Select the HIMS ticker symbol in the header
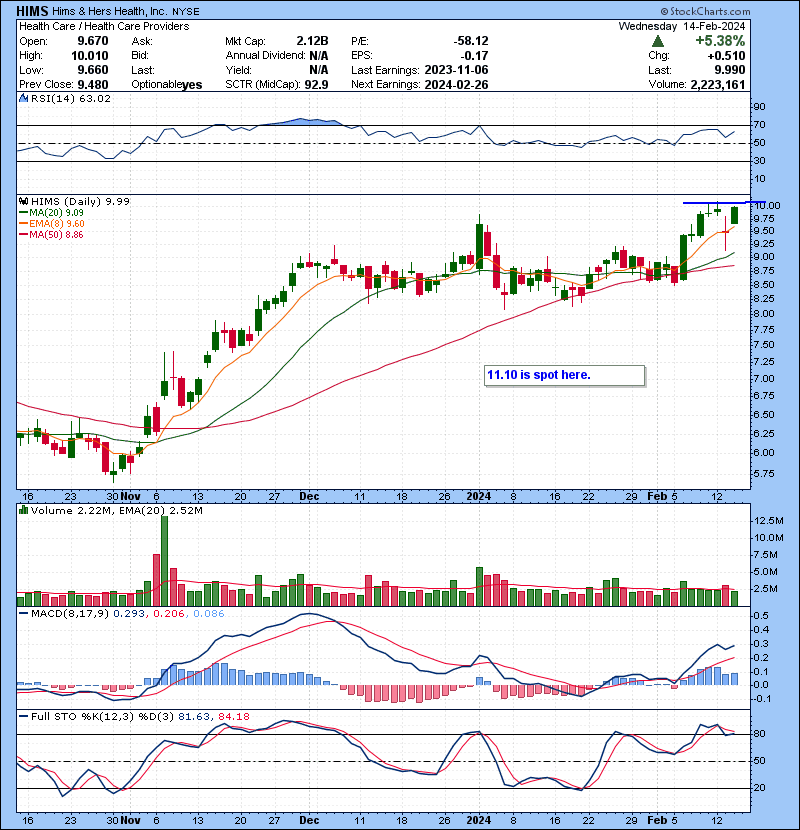The height and width of the screenshot is (830, 800). pyautogui.click(x=32, y=11)
